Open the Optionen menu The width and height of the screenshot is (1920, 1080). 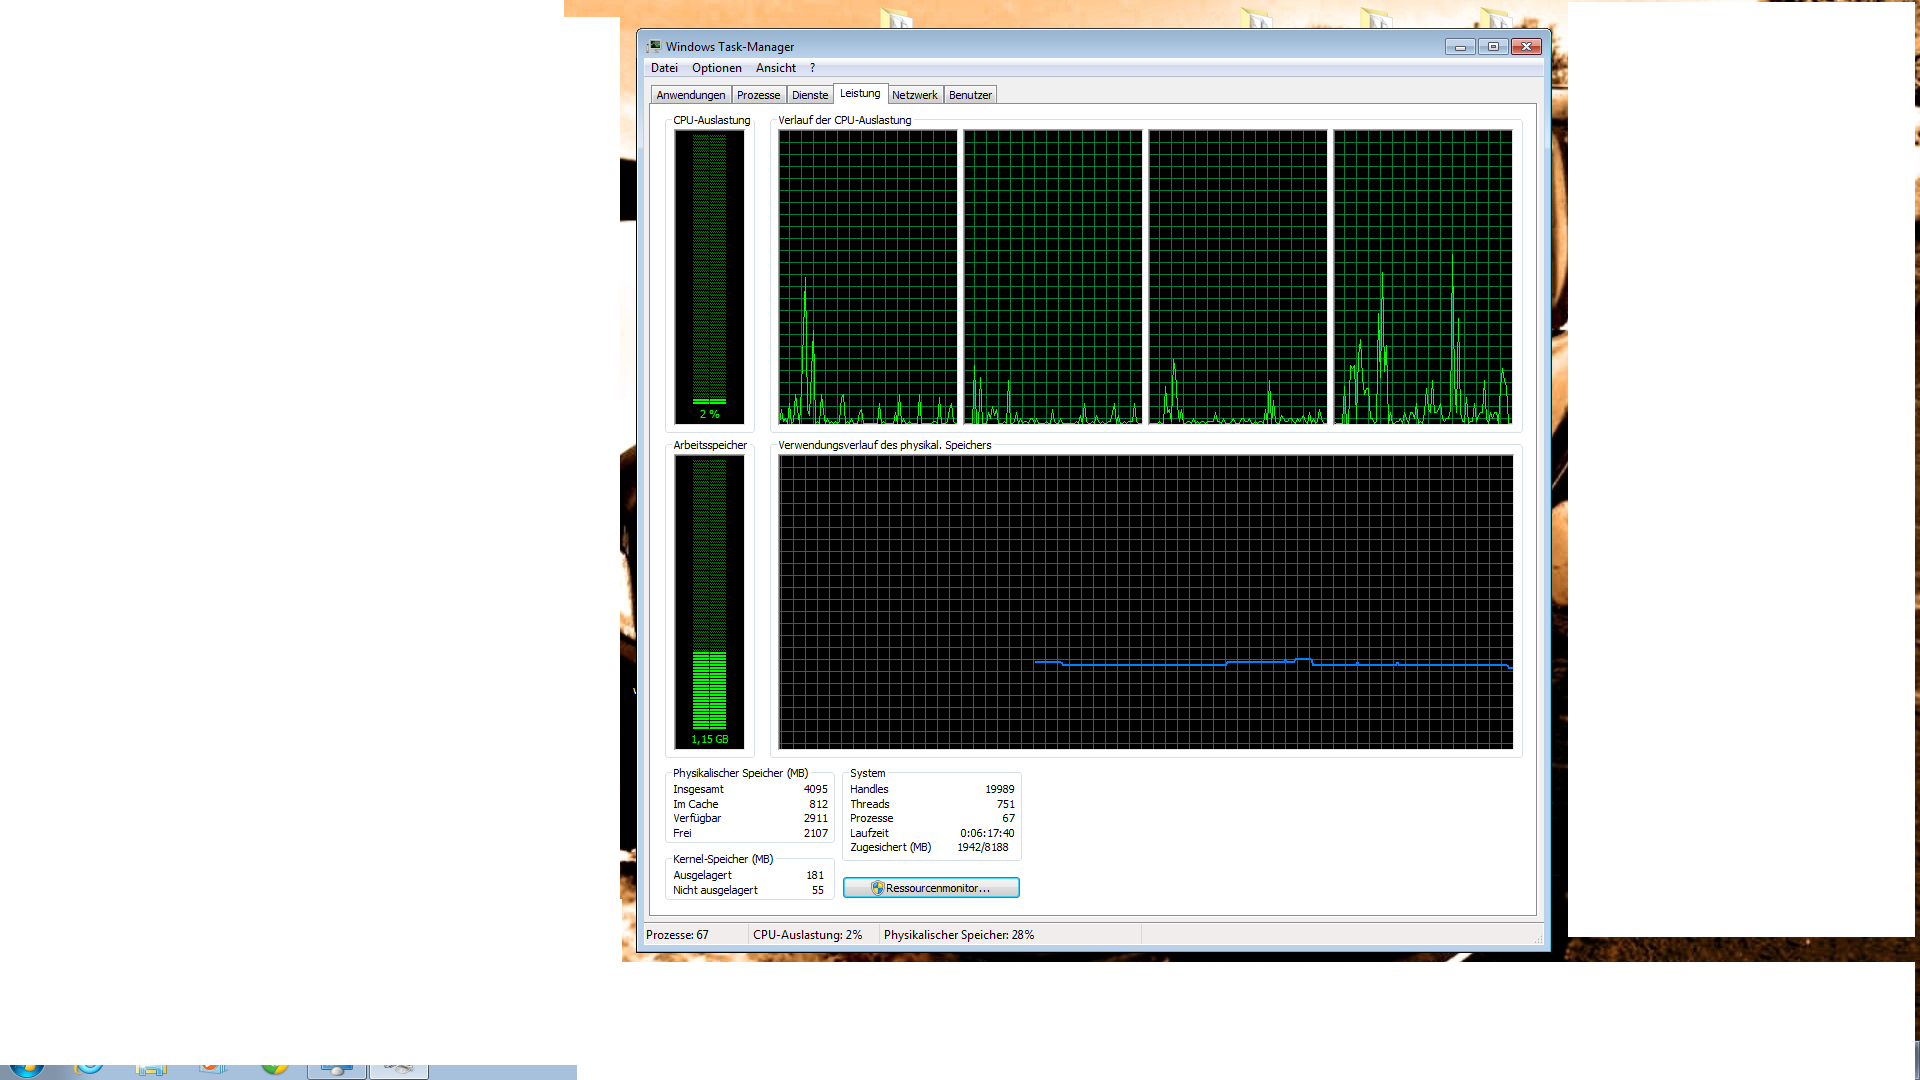click(x=716, y=68)
